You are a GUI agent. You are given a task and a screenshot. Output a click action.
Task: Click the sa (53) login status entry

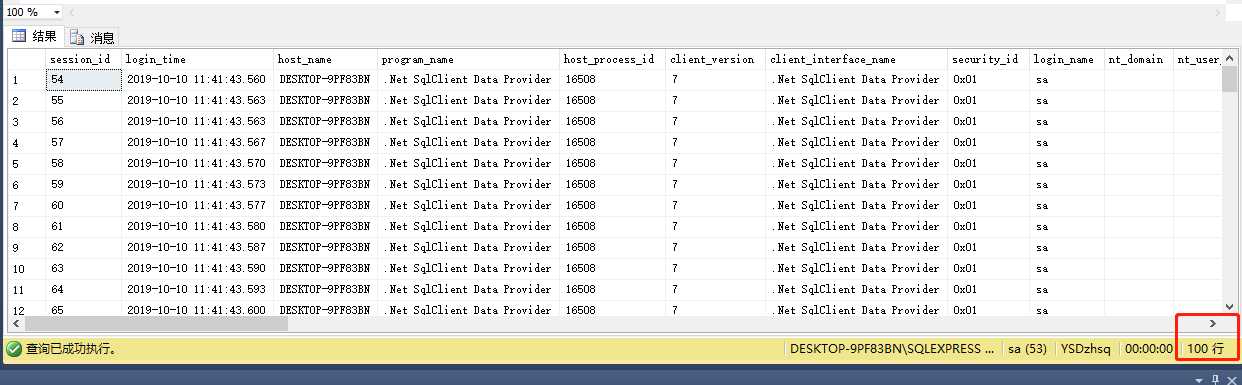(x=1026, y=349)
